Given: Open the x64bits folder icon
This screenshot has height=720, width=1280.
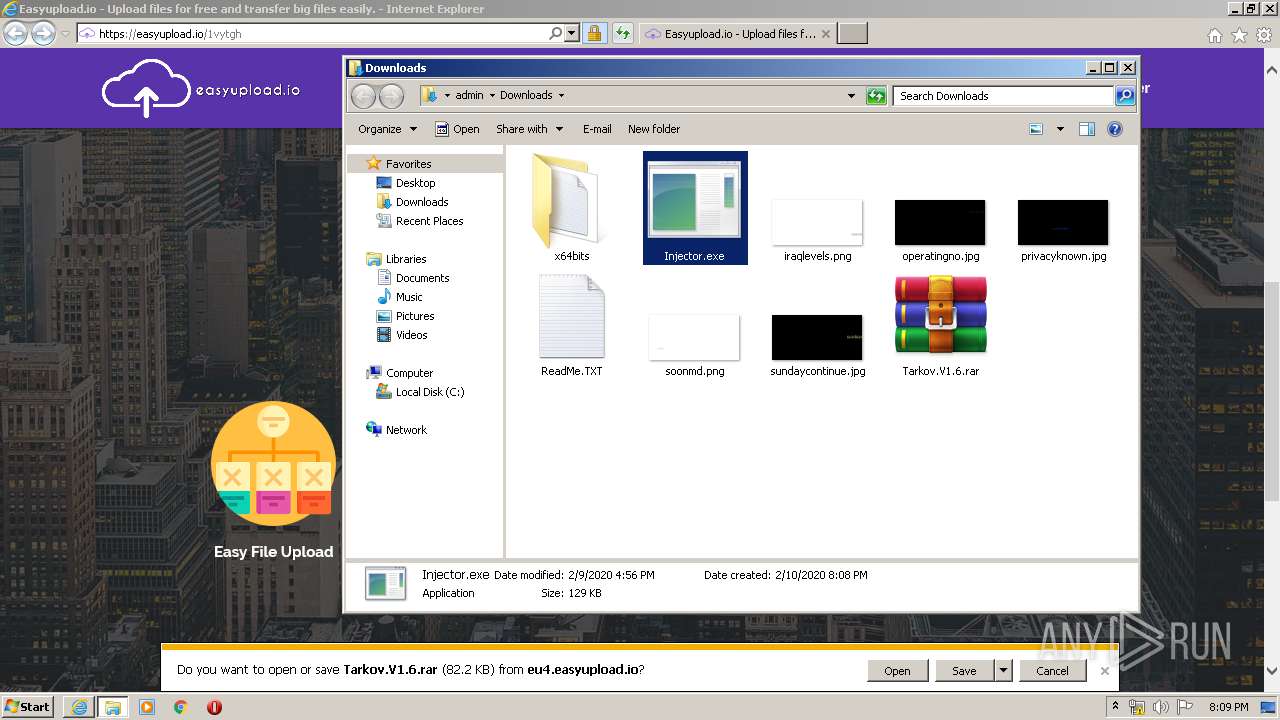Looking at the screenshot, I should [571, 200].
